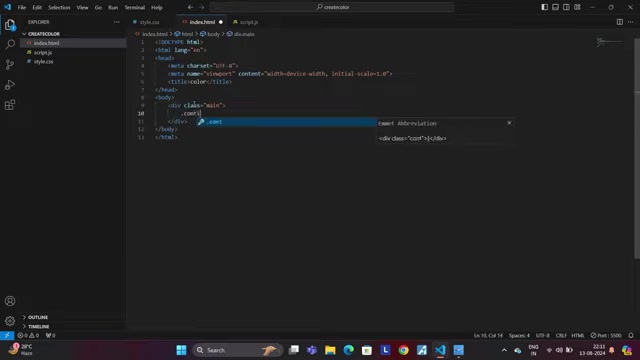640x360 pixels.
Task: Toggle the bottom panel layout button
Action: tap(556, 7)
